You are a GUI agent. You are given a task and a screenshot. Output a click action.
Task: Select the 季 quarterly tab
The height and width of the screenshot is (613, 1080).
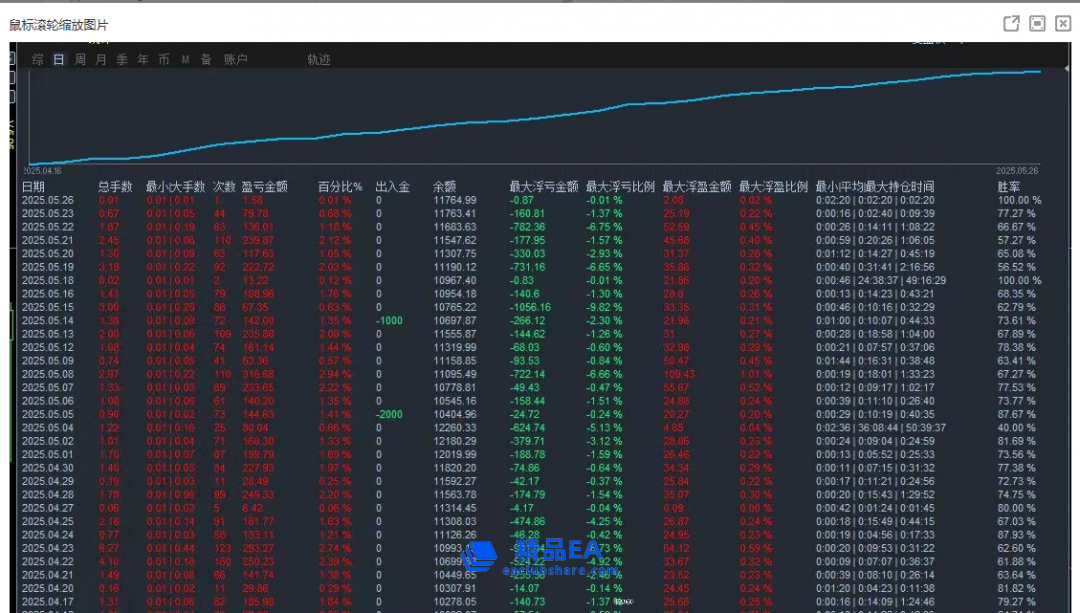click(x=122, y=60)
